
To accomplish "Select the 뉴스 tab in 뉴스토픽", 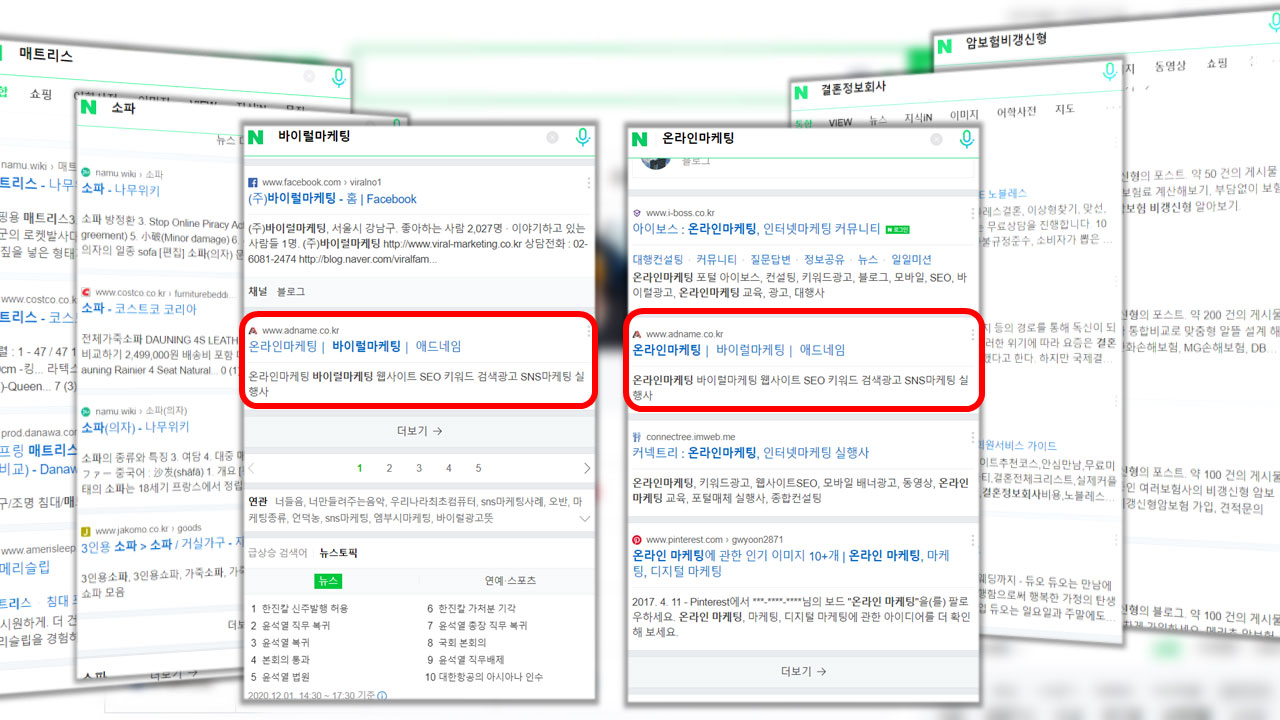I will pyautogui.click(x=328, y=580).
